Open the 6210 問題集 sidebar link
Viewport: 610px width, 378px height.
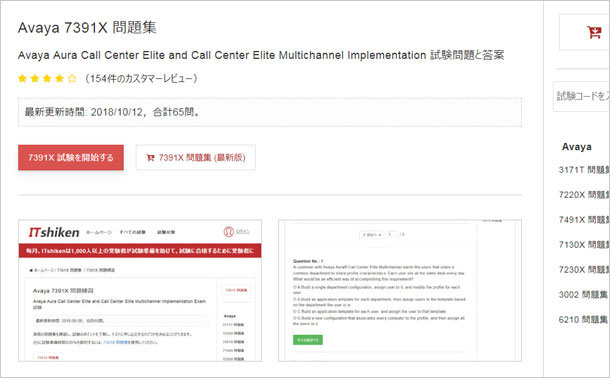(x=583, y=319)
